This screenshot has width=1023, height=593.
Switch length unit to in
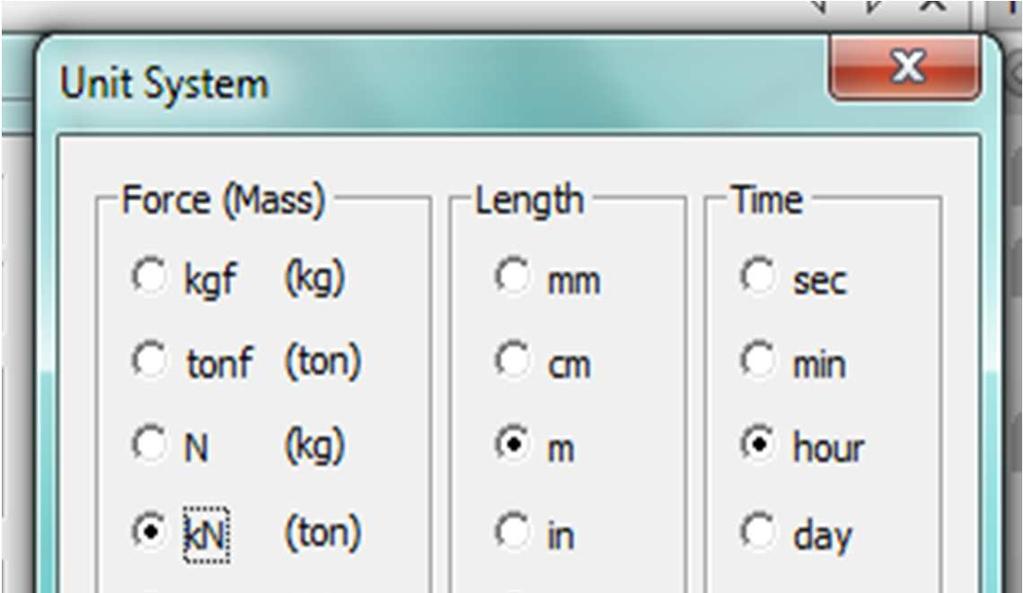click(x=513, y=530)
